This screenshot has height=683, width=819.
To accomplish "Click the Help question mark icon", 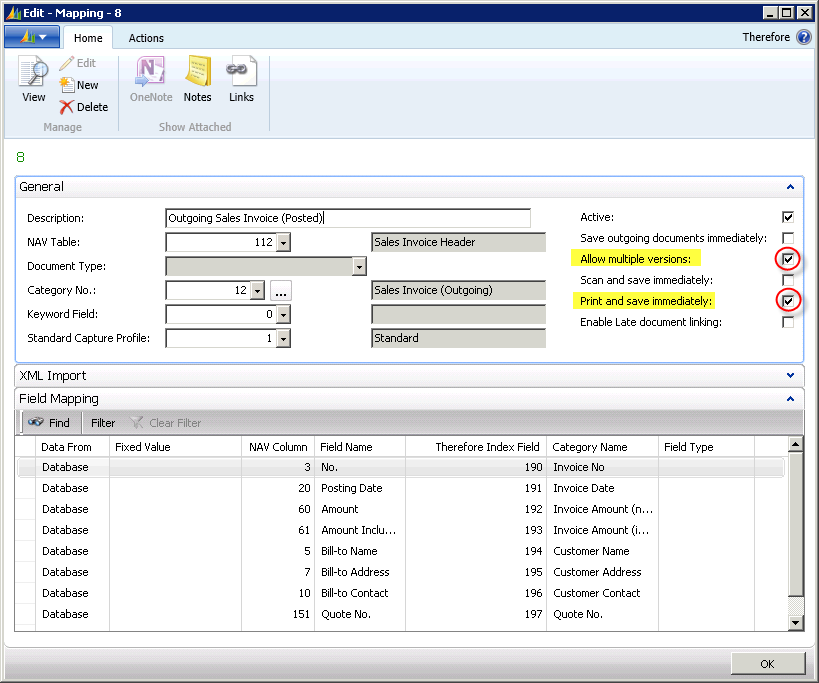I will click(x=803, y=37).
